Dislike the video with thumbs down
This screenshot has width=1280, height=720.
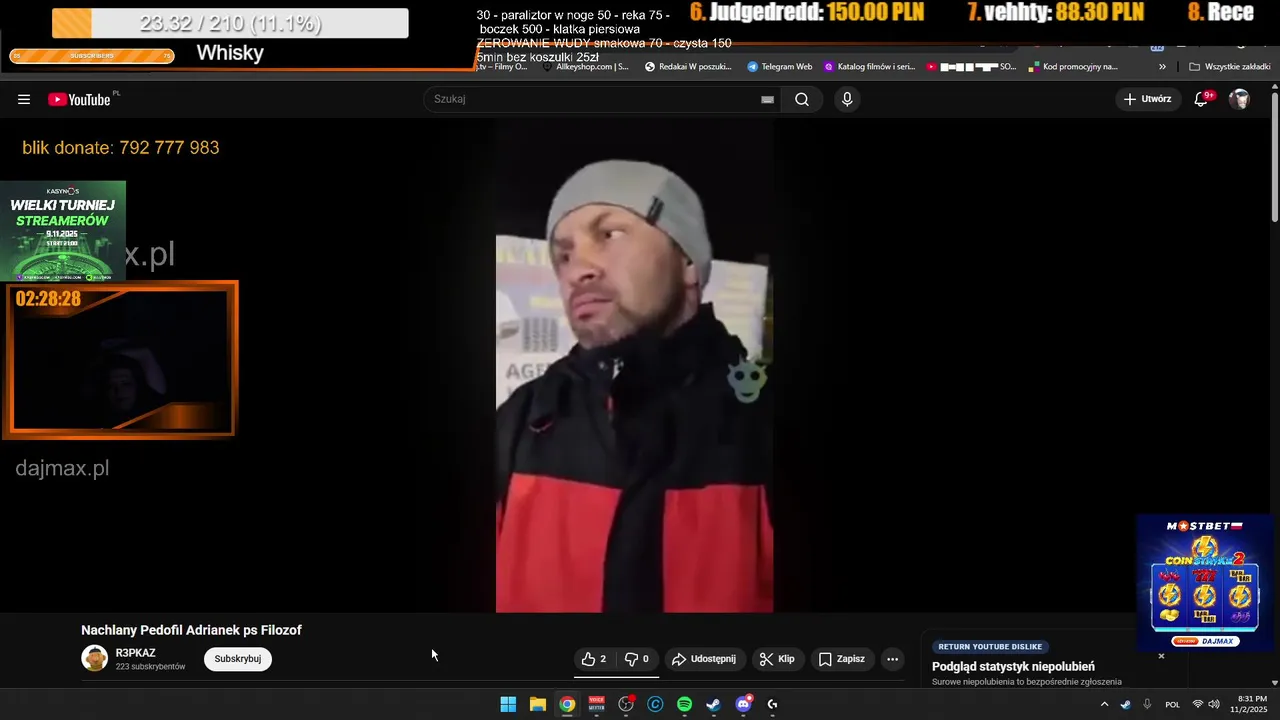click(x=637, y=659)
